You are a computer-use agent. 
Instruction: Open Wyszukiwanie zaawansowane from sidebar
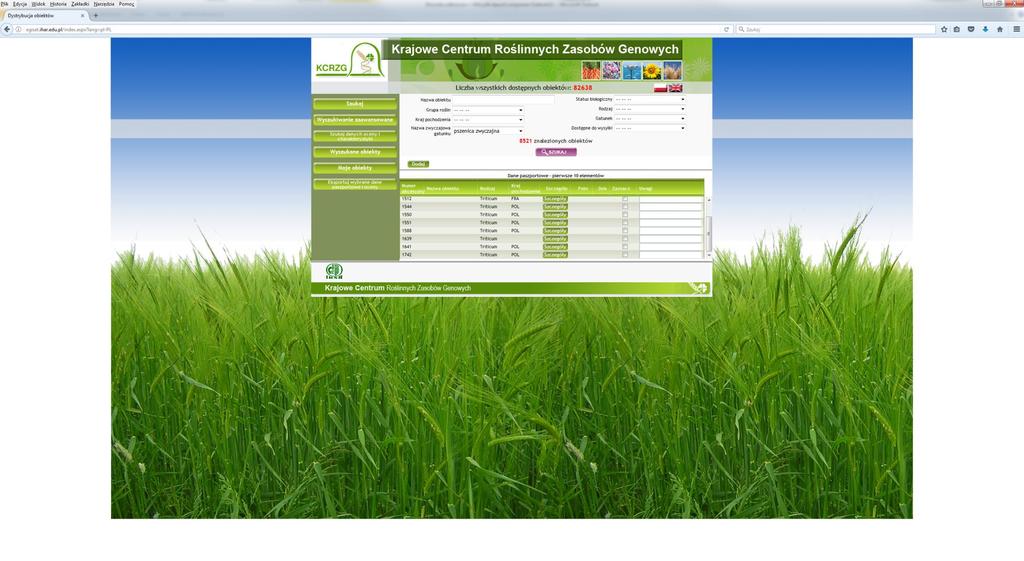coord(355,120)
